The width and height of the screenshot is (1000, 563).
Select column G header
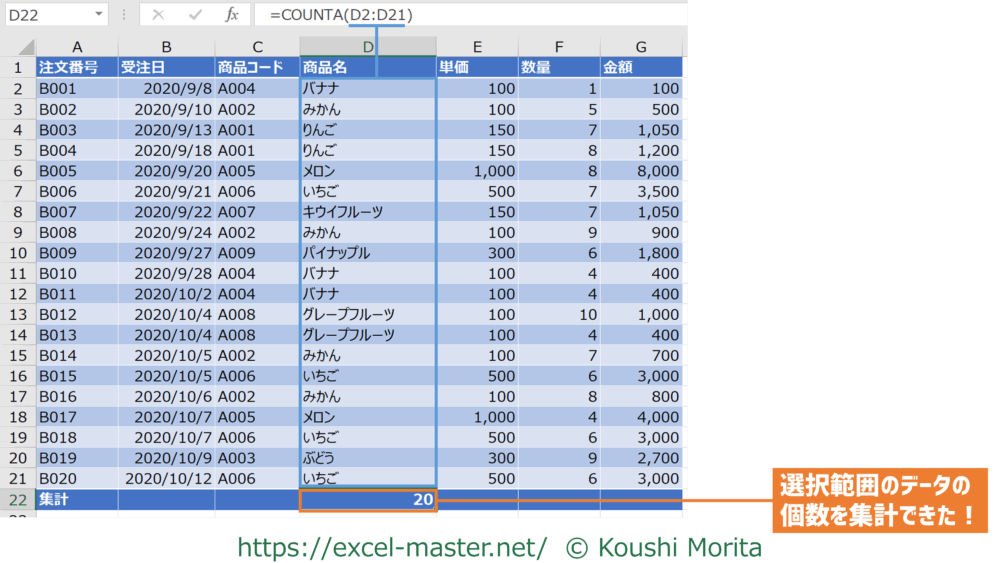pyautogui.click(x=640, y=47)
